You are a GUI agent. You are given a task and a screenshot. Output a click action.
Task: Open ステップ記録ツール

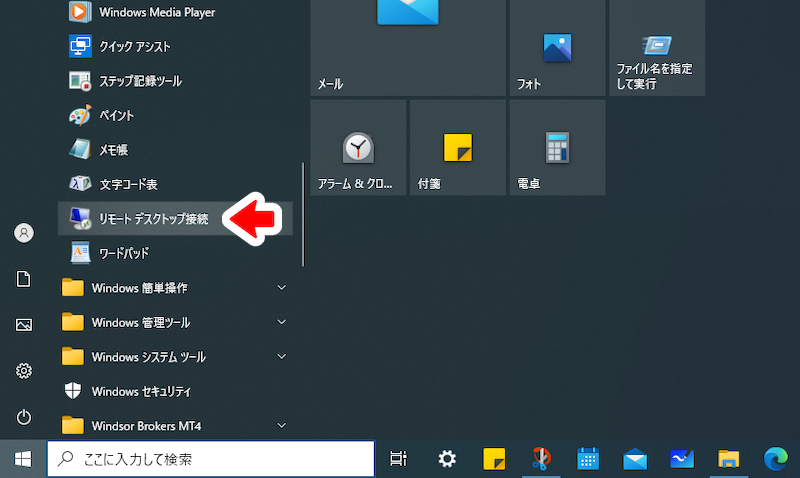pos(175,81)
